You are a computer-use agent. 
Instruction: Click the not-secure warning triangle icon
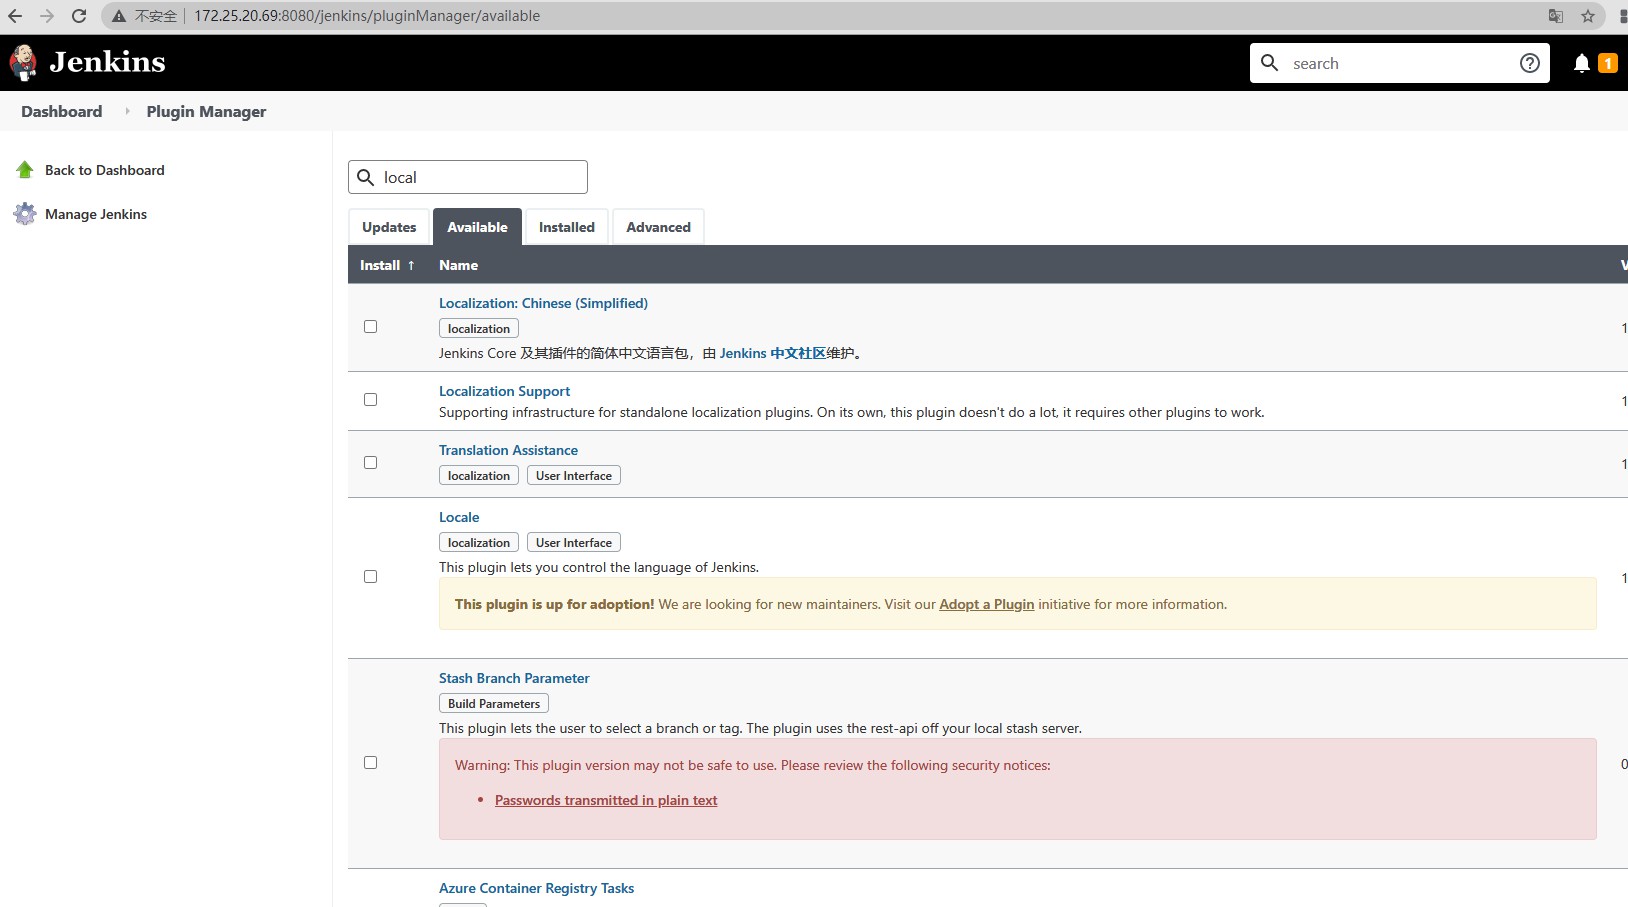[x=119, y=16]
